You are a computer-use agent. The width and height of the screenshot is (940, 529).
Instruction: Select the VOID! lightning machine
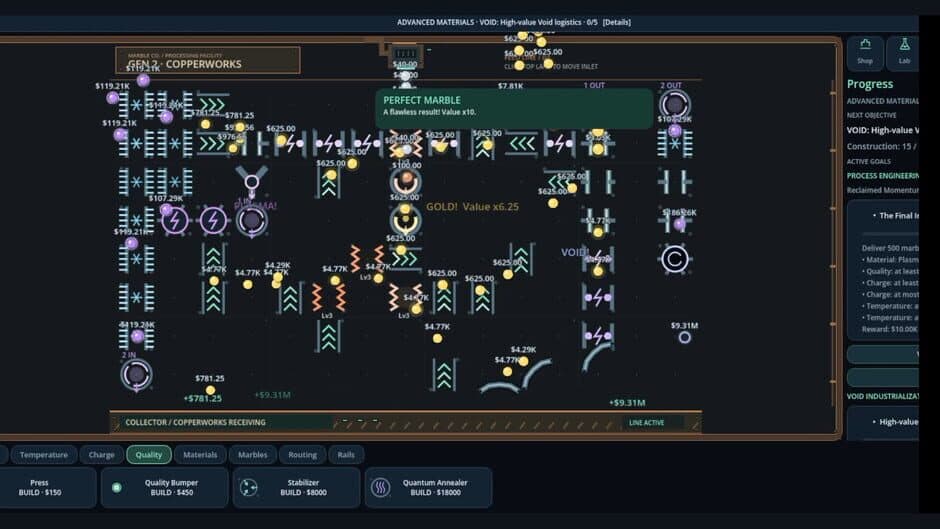pos(598,259)
